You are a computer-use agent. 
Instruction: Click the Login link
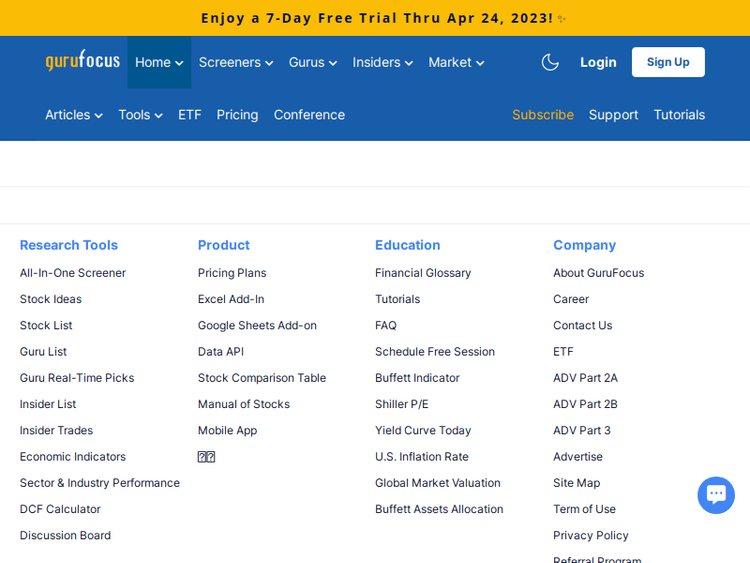pyautogui.click(x=598, y=62)
